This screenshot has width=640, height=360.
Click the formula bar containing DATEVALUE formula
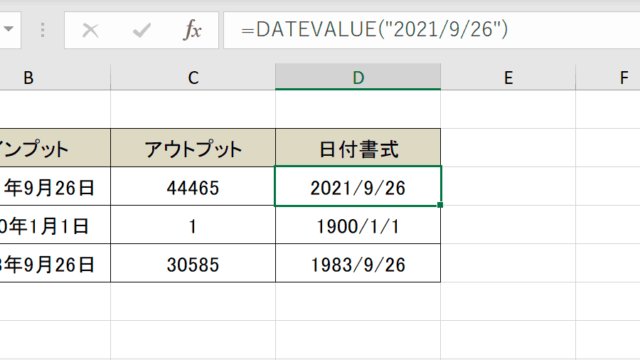(432, 30)
